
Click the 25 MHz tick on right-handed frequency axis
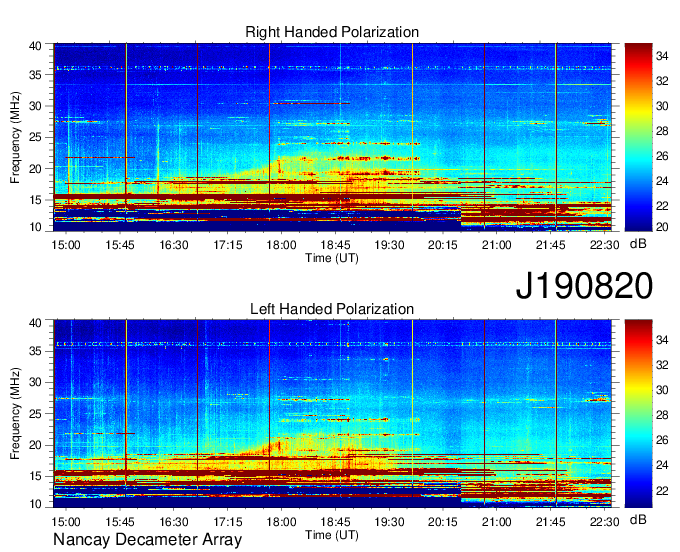(35, 137)
